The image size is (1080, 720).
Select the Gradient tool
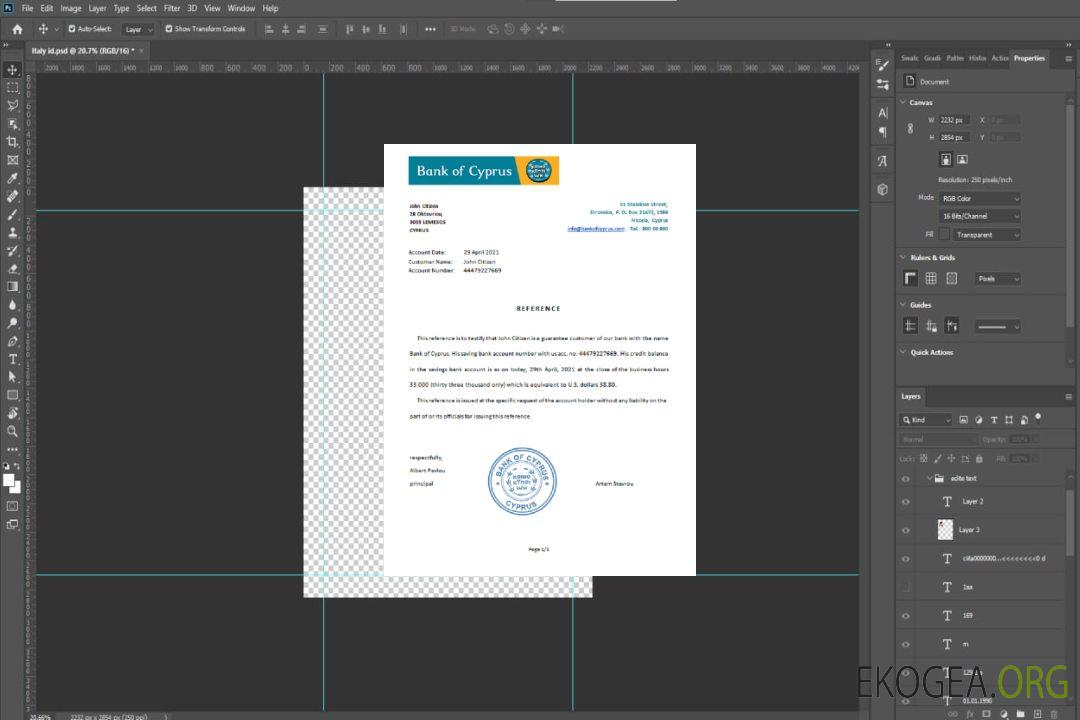click(12, 286)
